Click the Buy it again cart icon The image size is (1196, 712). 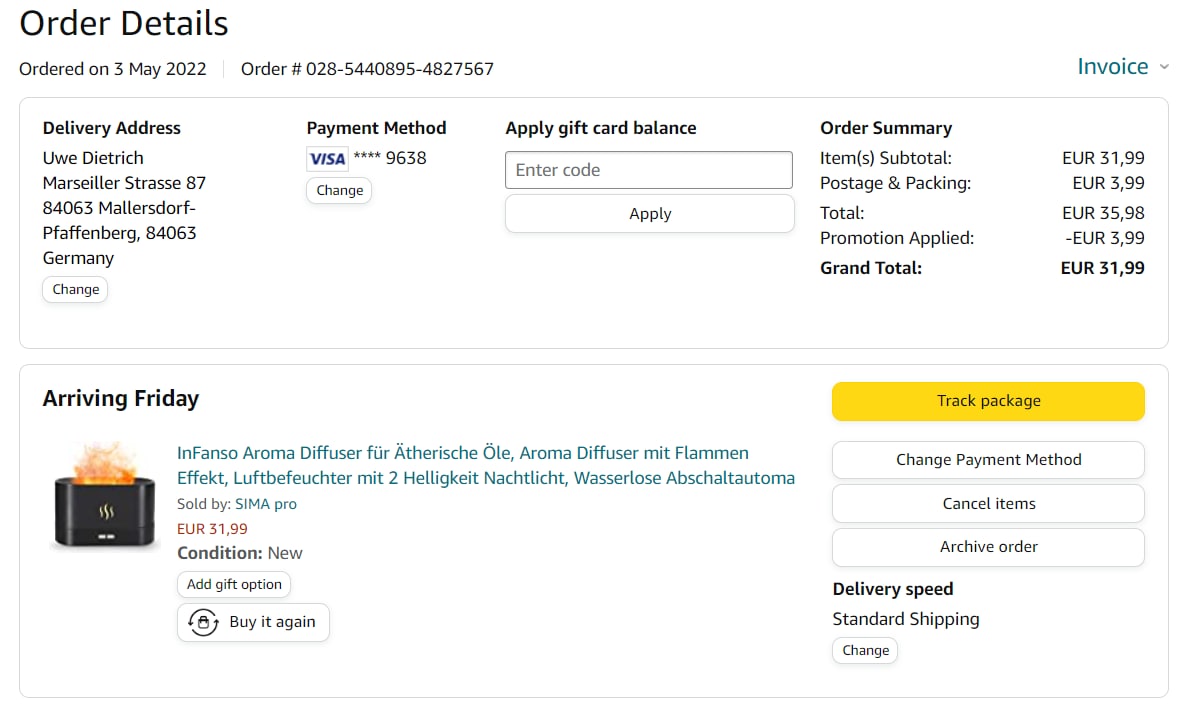[x=204, y=622]
